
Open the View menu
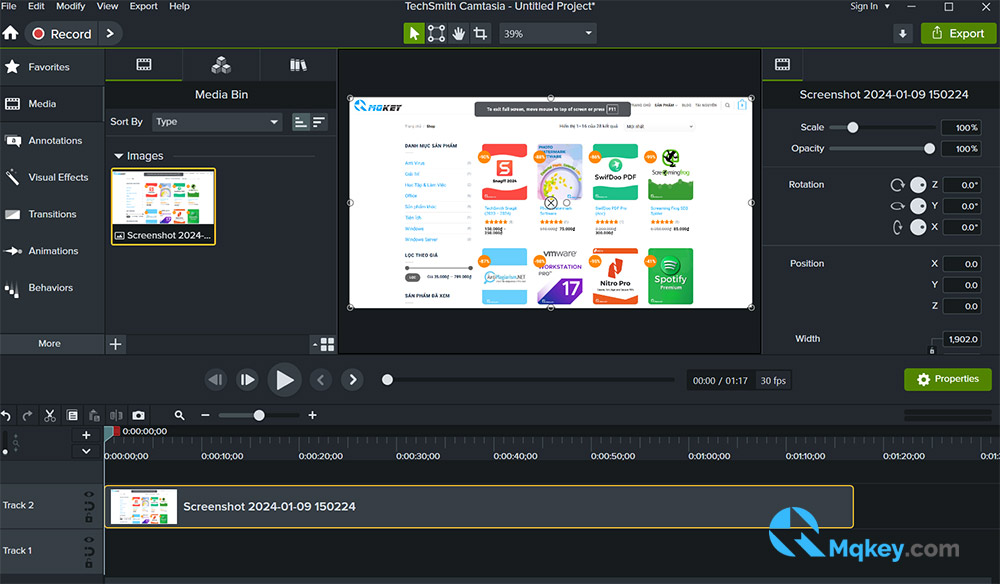[x=107, y=6]
